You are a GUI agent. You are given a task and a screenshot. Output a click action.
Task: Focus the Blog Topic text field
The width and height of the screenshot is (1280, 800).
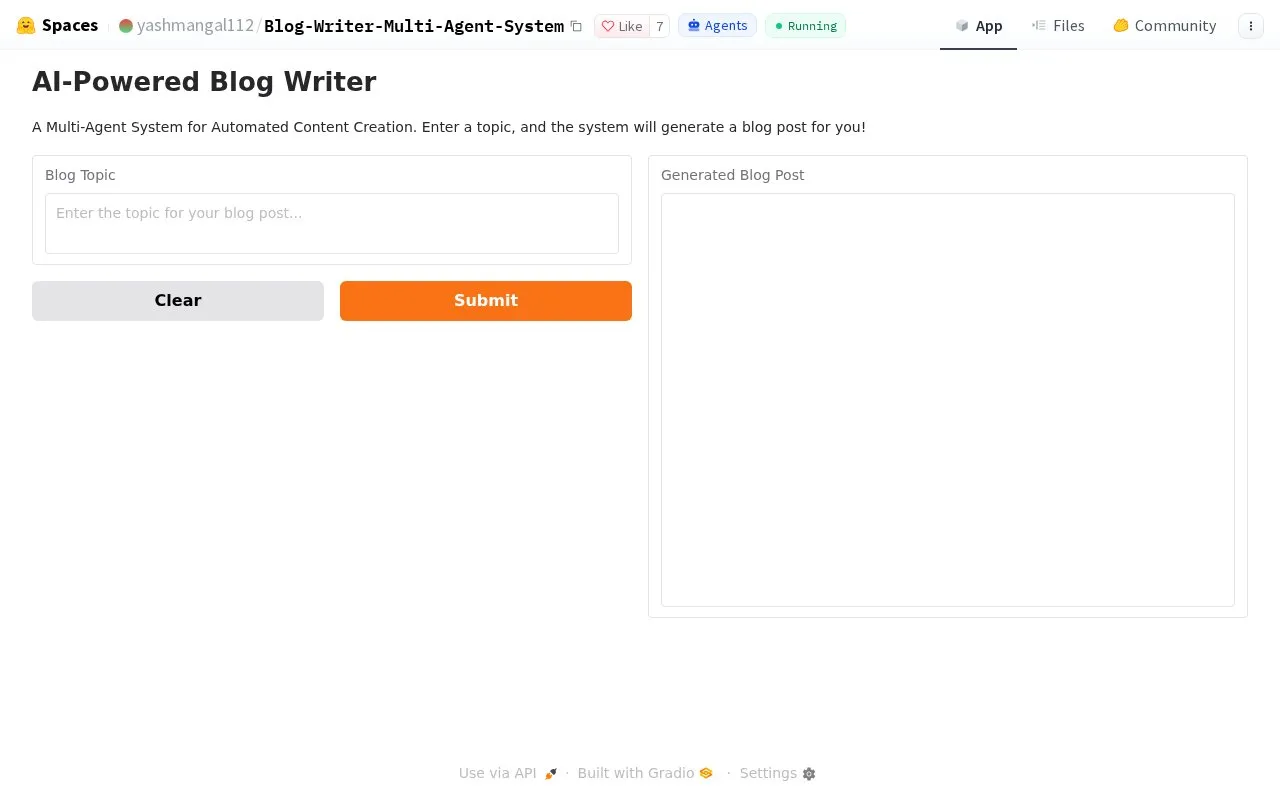[332, 223]
